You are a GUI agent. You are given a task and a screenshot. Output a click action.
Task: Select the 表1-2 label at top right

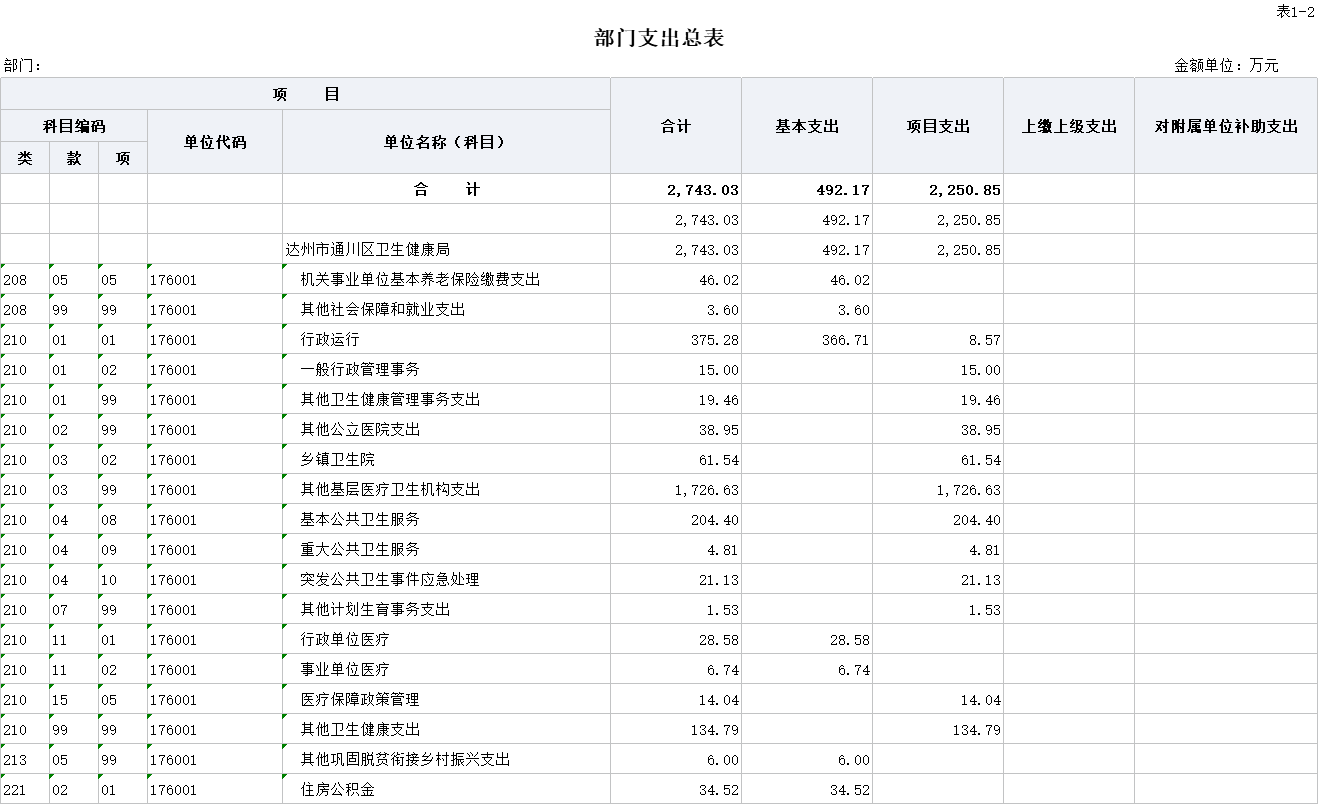[1296, 11]
